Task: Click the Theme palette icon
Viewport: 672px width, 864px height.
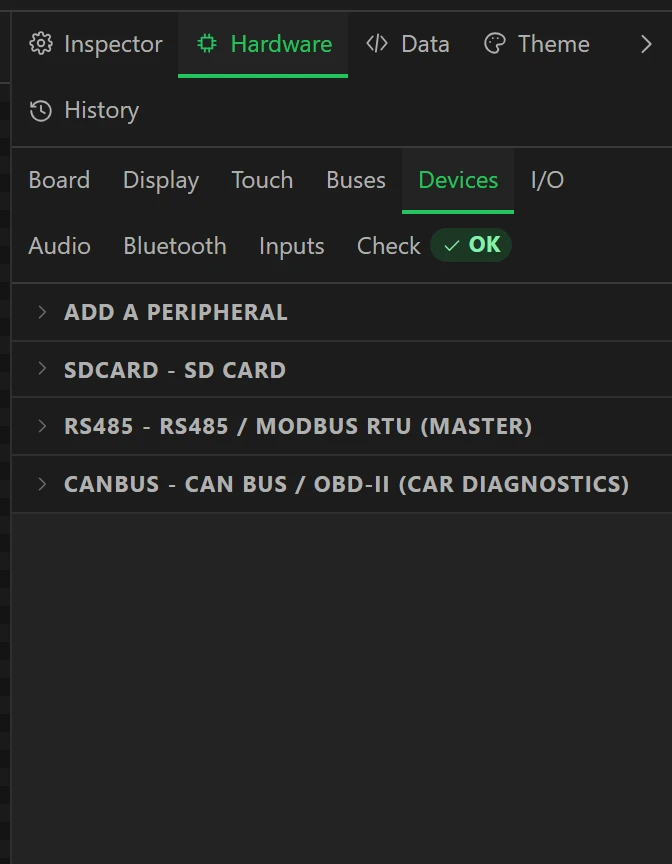Action: 495,44
